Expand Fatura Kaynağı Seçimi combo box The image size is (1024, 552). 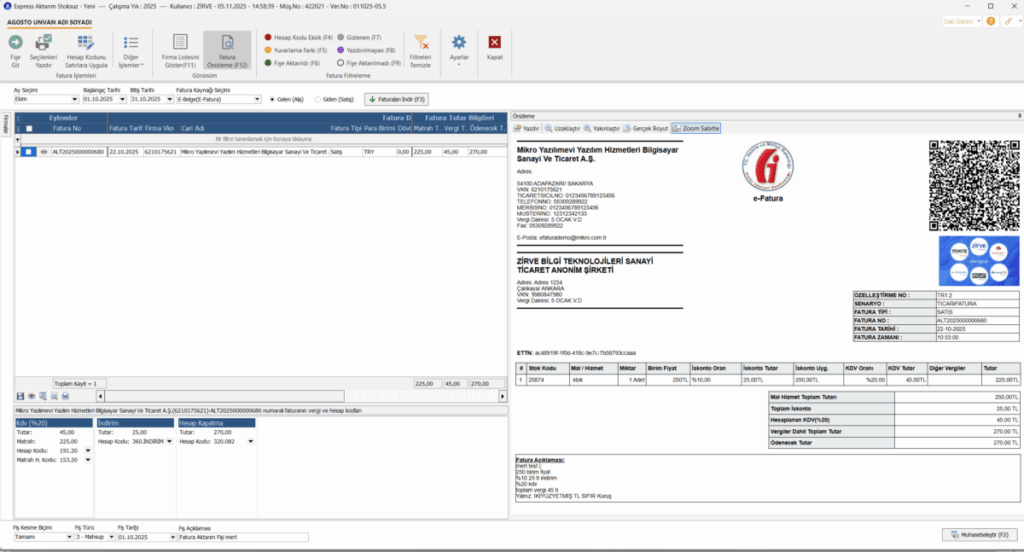pos(219,99)
